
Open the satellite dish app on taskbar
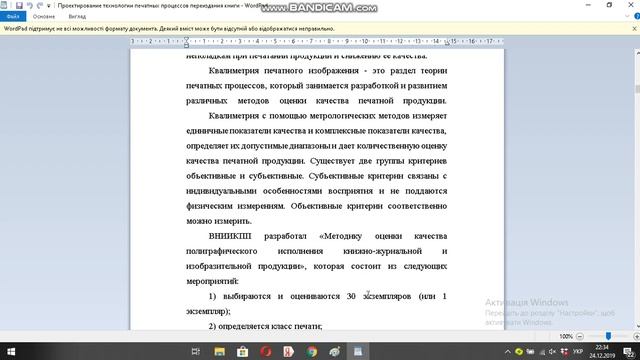tap(335, 351)
